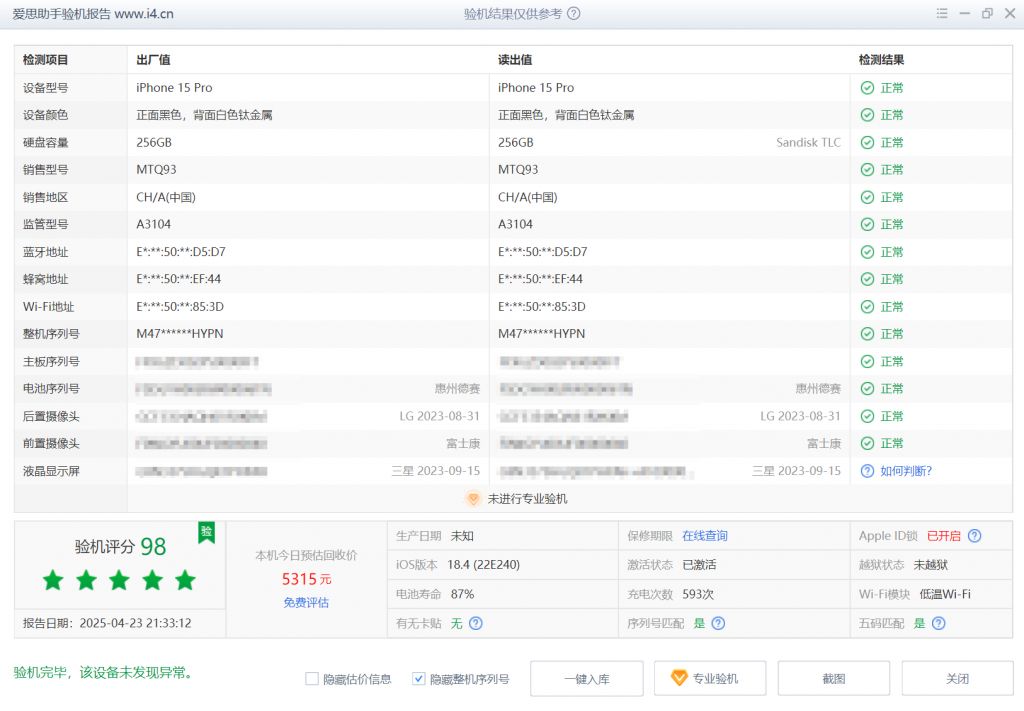Click the 截图 screenshot button
The image size is (1024, 711).
(833, 678)
